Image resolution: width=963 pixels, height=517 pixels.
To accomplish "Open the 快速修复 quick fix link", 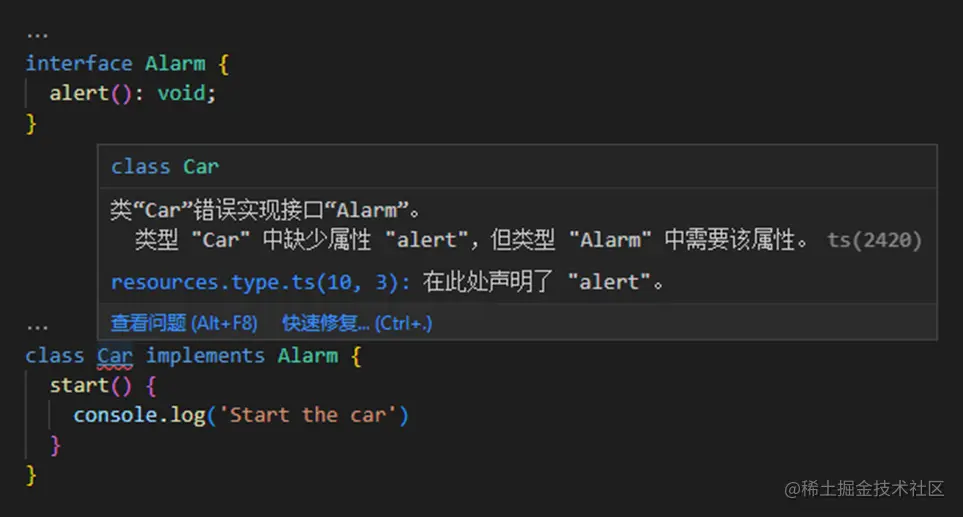I will (356, 323).
